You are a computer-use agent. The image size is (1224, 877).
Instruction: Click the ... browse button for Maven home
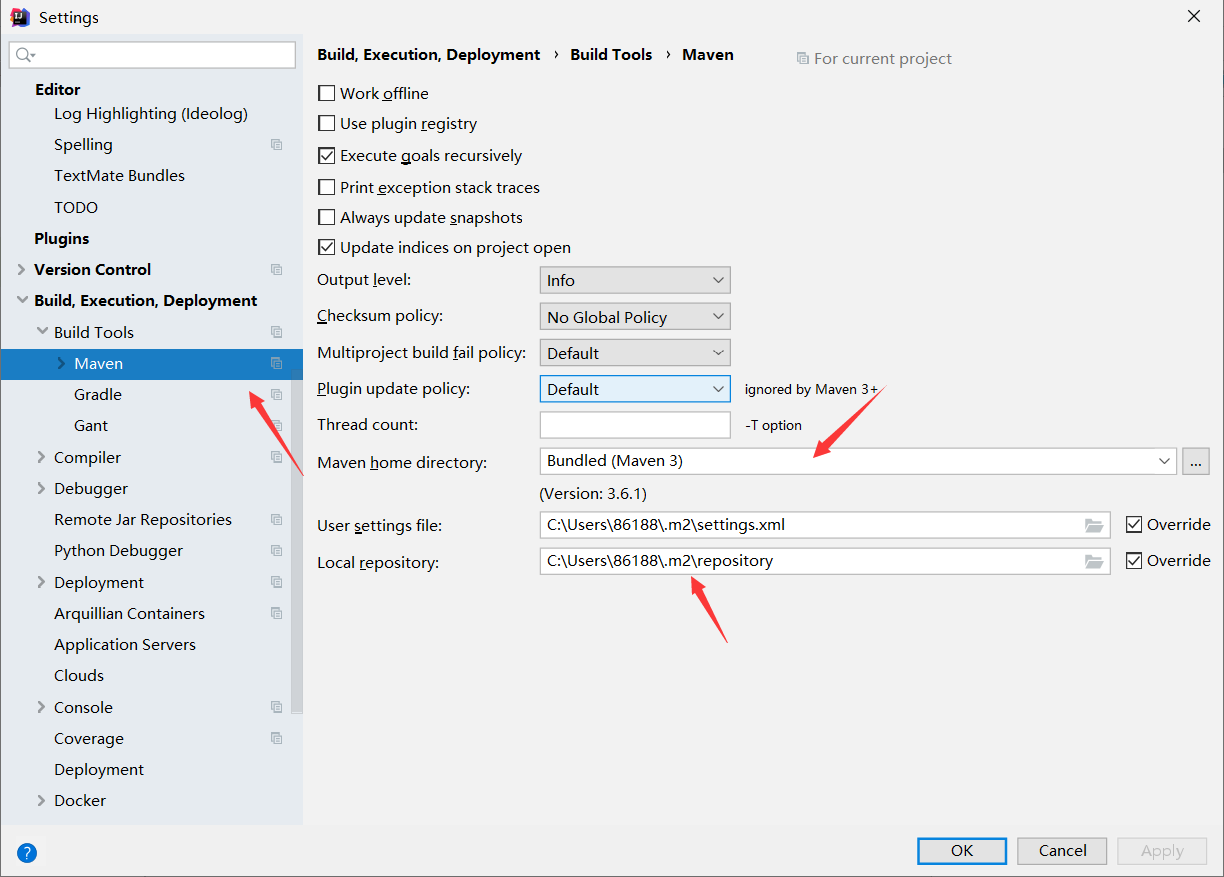coord(1196,461)
